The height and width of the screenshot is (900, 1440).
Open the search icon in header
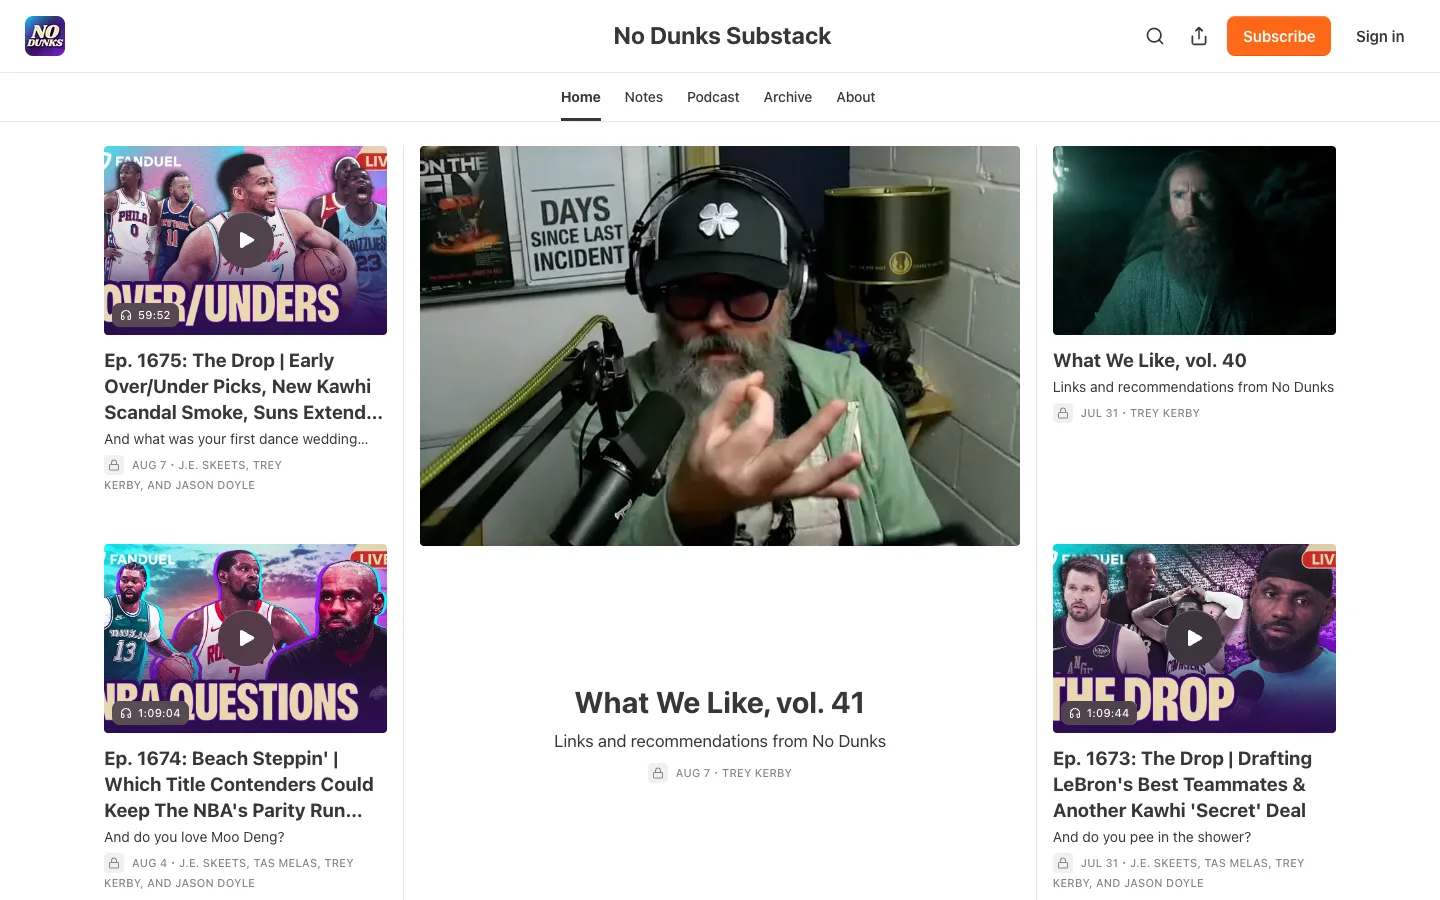tap(1155, 36)
